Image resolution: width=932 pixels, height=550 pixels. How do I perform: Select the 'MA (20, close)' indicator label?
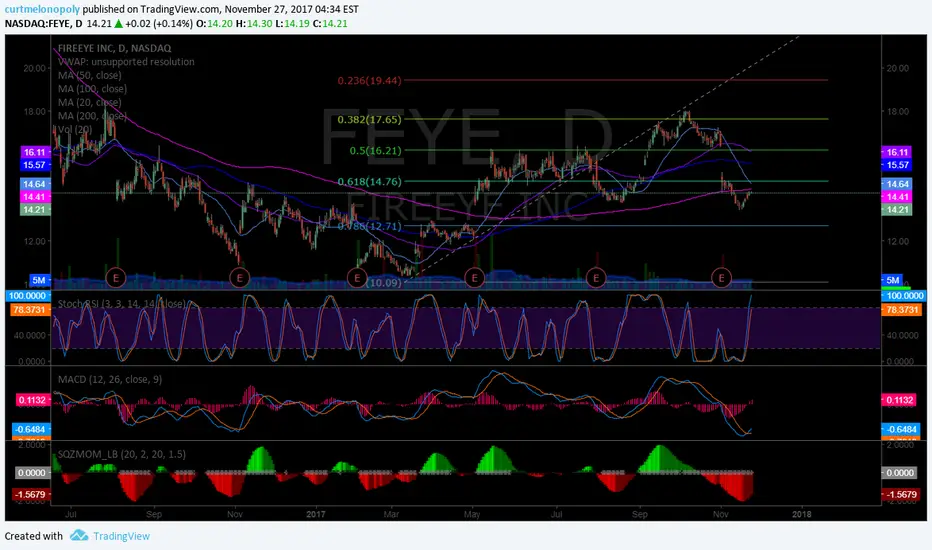point(90,103)
